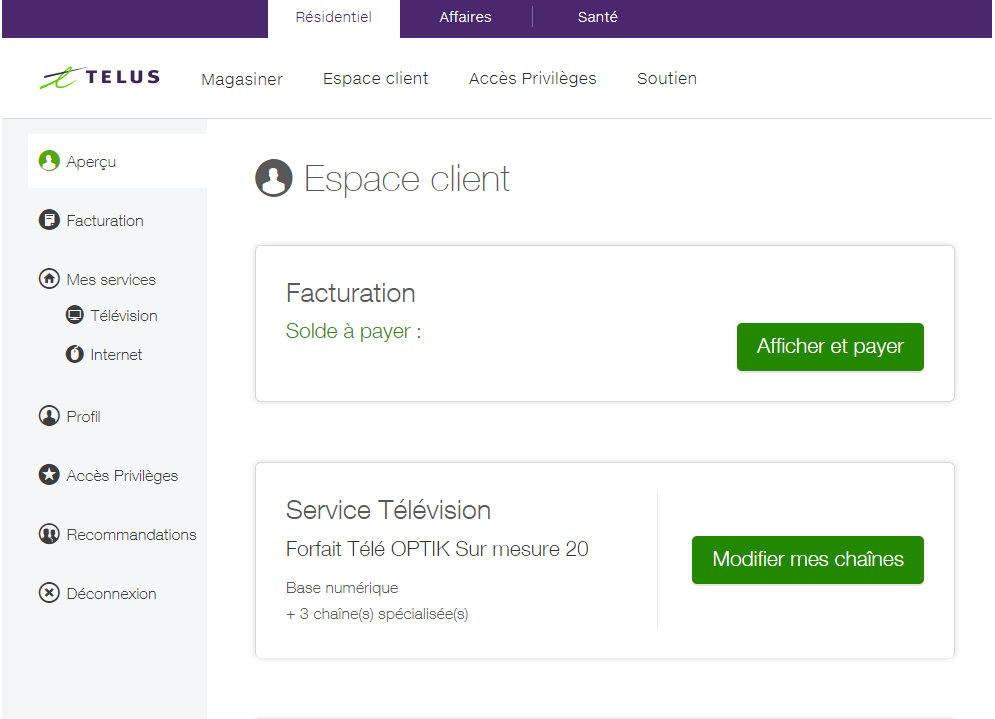
Task: Click the Espace client heading avatar icon
Action: [x=273, y=178]
